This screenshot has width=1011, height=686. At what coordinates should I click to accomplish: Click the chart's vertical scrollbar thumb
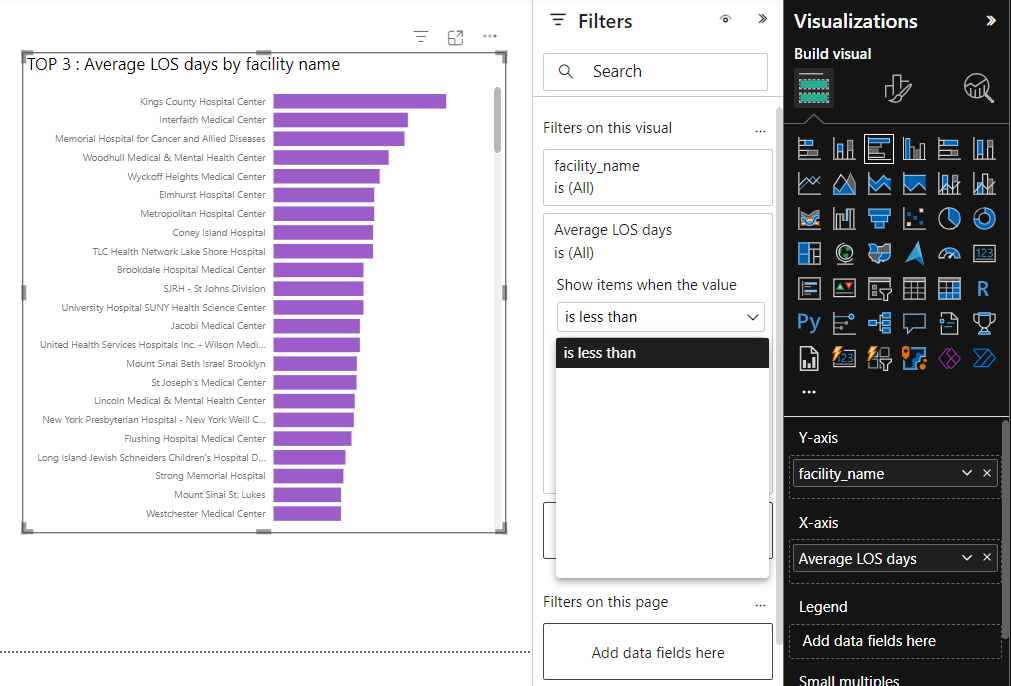tap(497, 120)
